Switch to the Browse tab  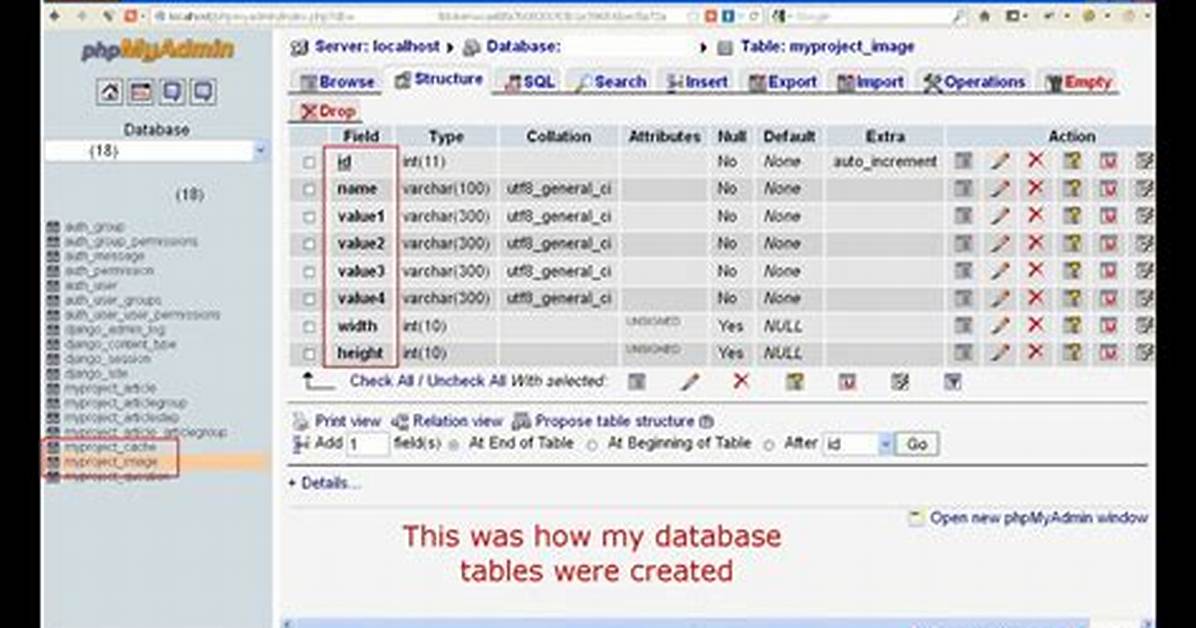(x=337, y=82)
